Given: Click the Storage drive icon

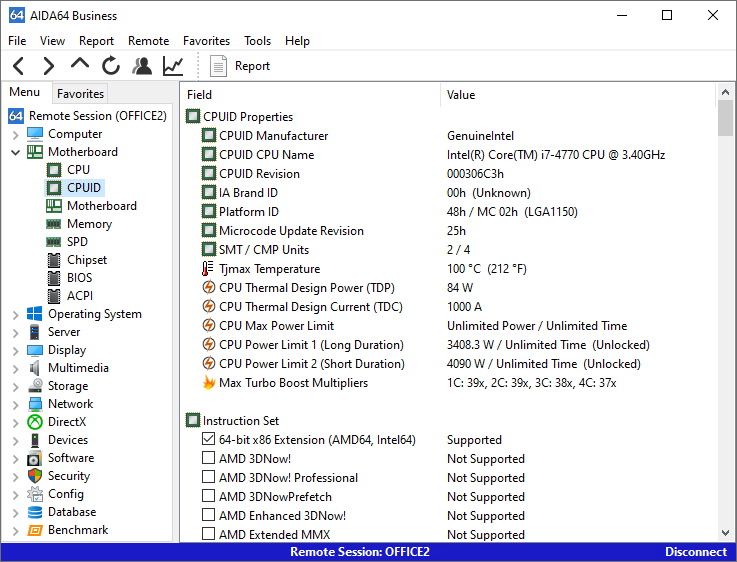Looking at the screenshot, I should [35, 386].
